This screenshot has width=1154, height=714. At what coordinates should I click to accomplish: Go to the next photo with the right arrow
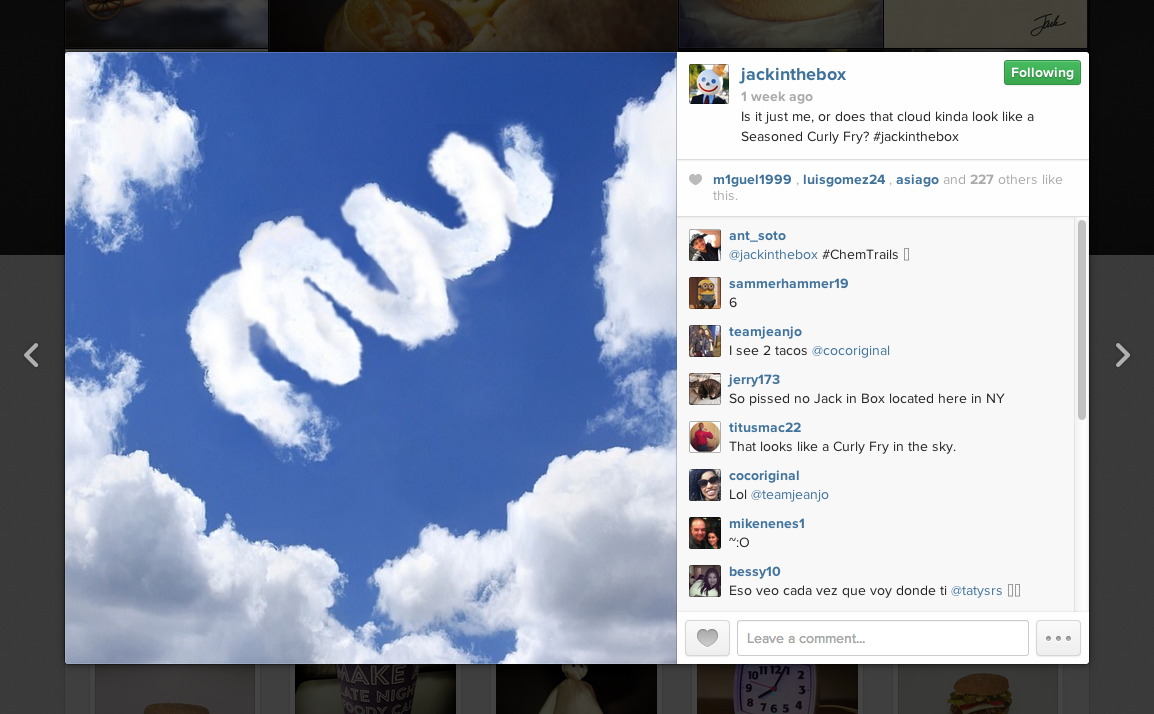point(1122,355)
